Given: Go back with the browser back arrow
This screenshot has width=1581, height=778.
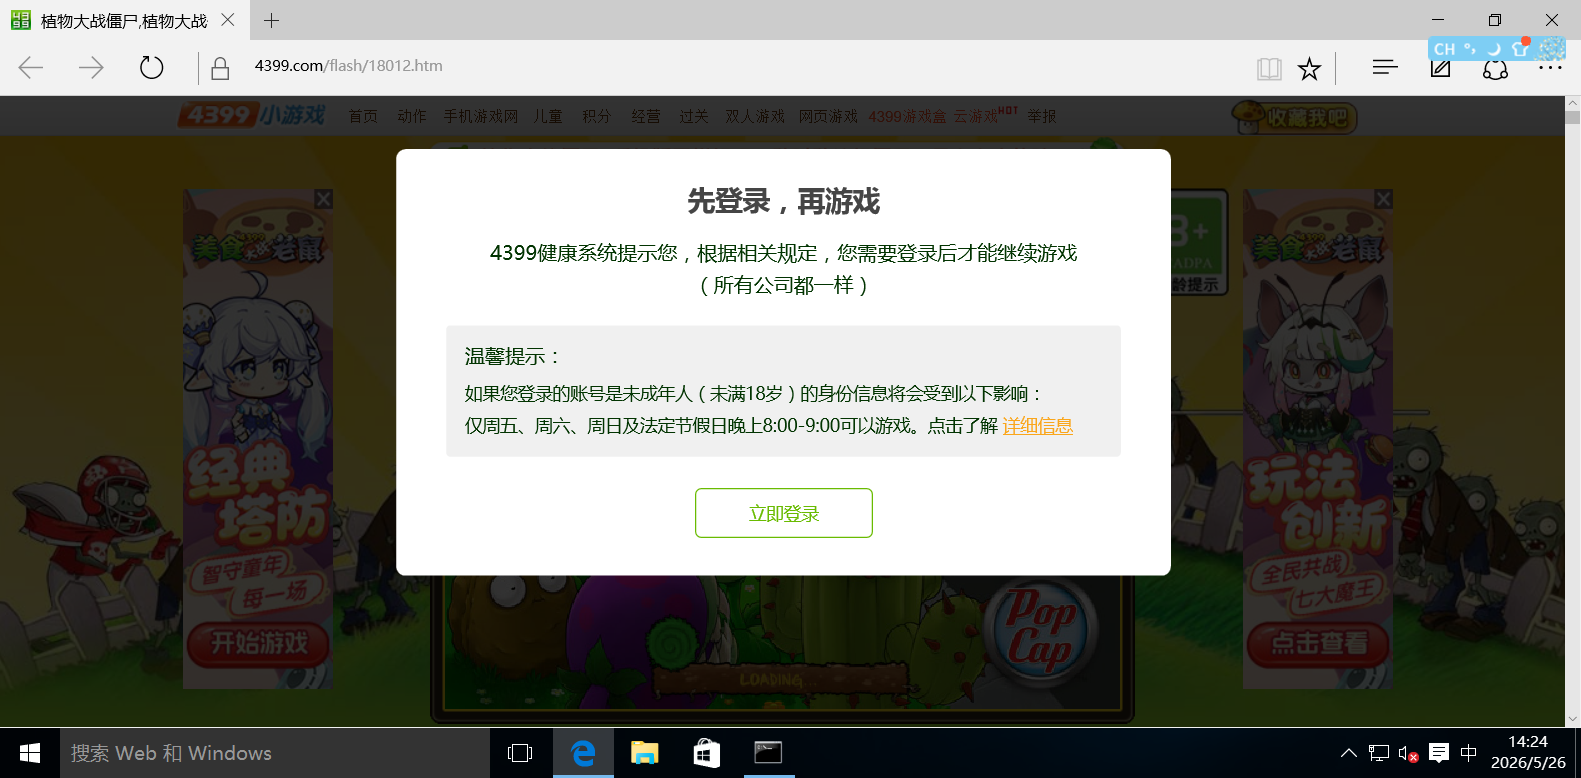Looking at the screenshot, I should point(31,68).
